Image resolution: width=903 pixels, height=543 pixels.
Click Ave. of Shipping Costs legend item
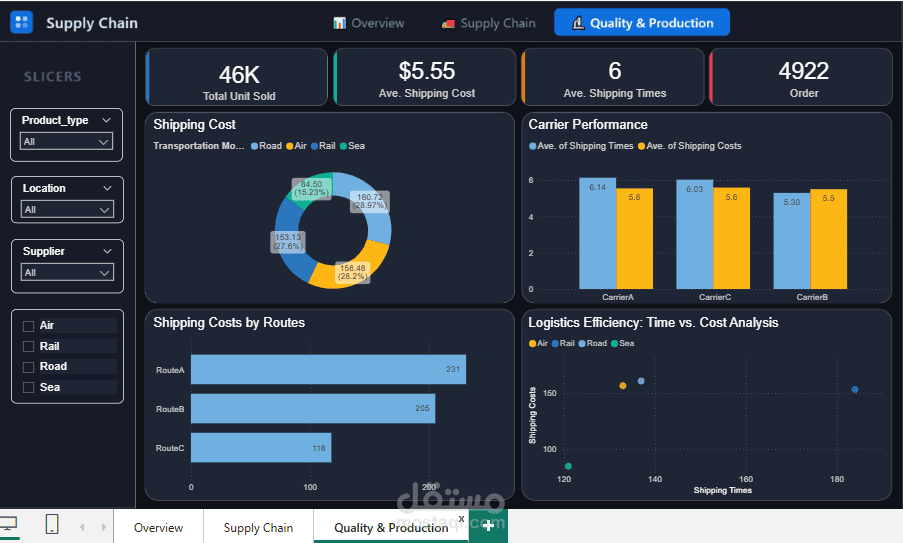coord(690,146)
